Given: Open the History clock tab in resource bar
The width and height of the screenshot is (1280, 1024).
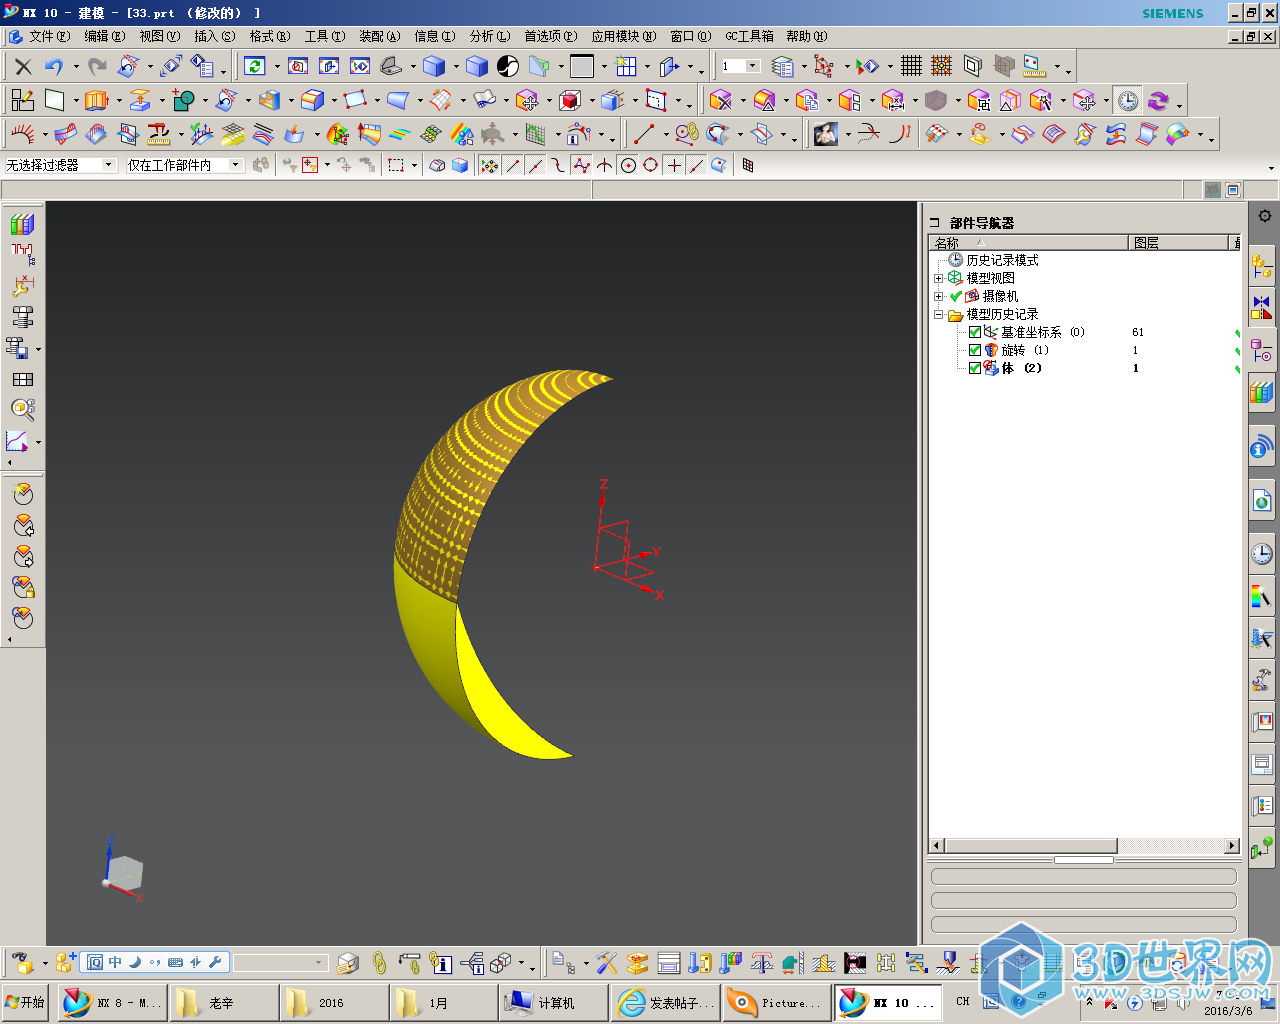Looking at the screenshot, I should 1262,554.
